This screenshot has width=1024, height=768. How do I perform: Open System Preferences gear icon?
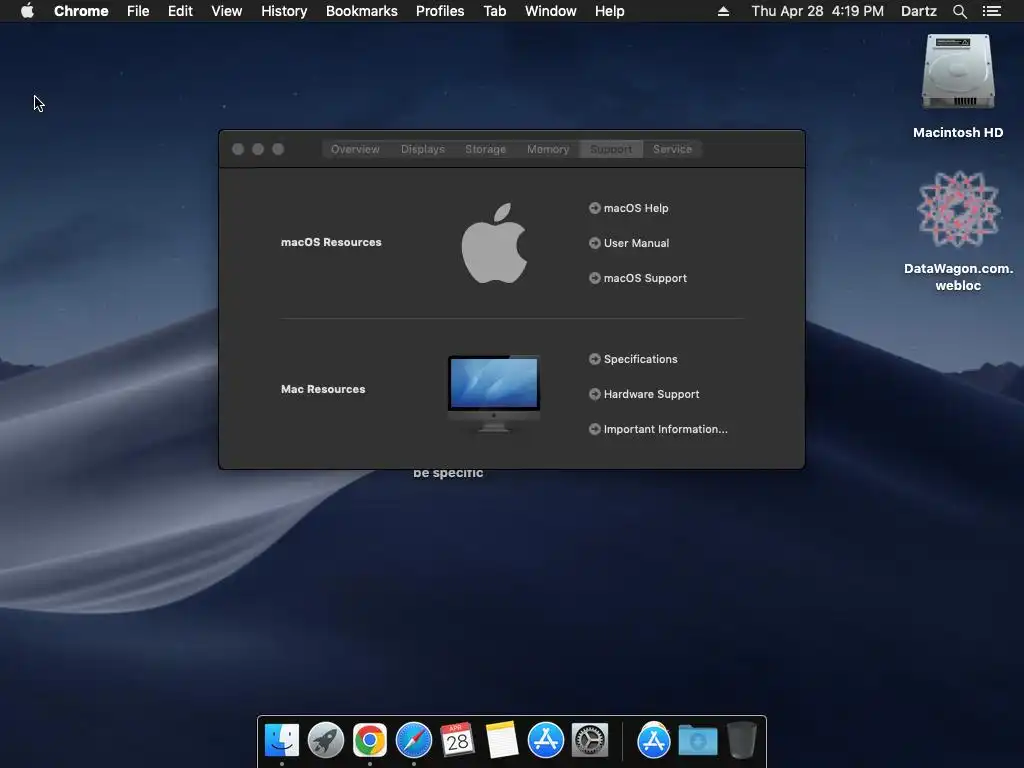point(590,740)
